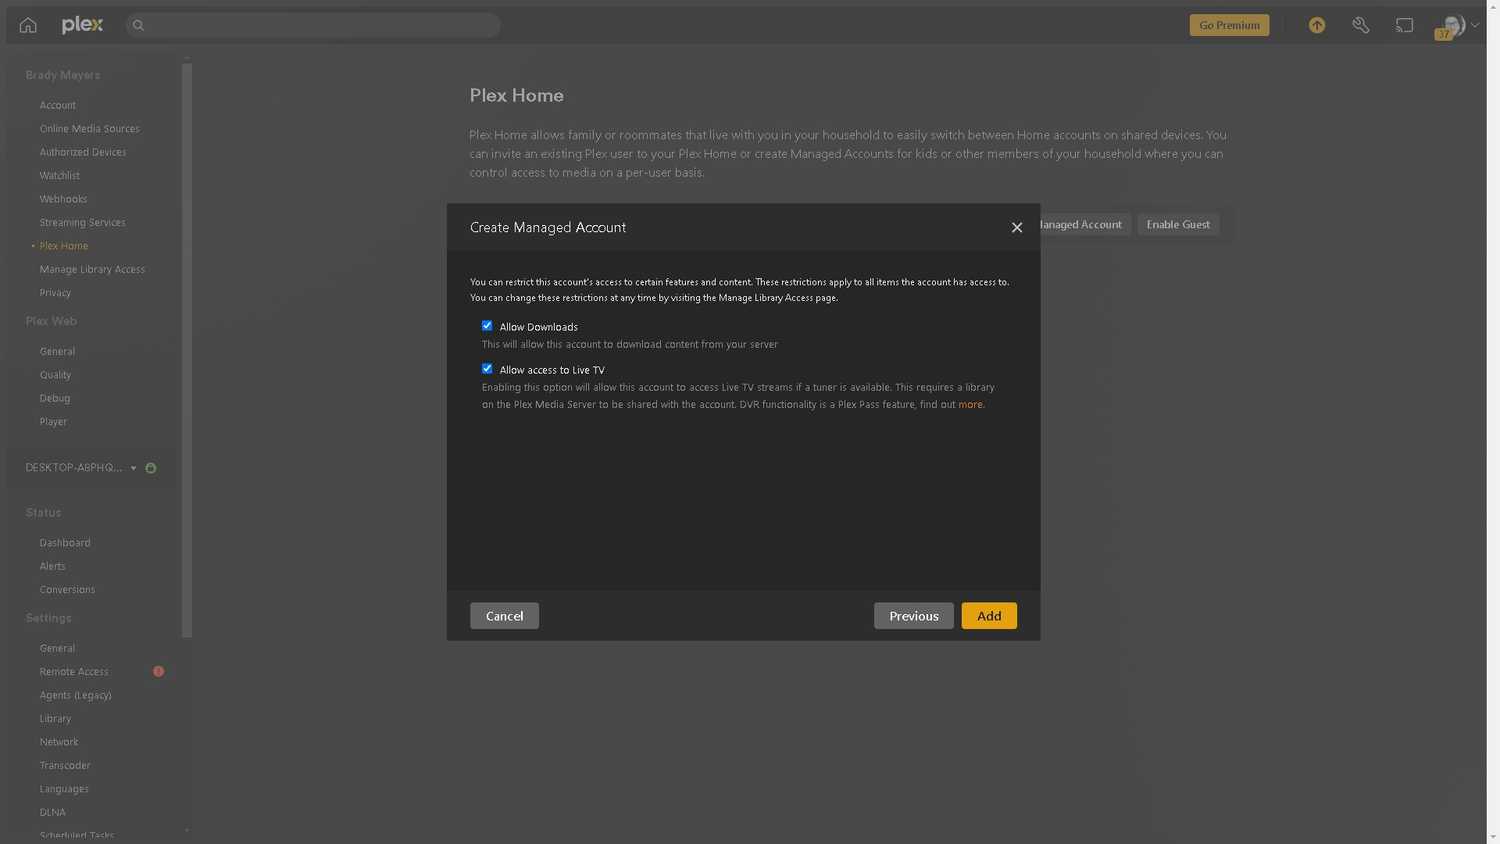Open Online Media Sources settings
Screen dimensions: 1500x844
pos(90,128)
